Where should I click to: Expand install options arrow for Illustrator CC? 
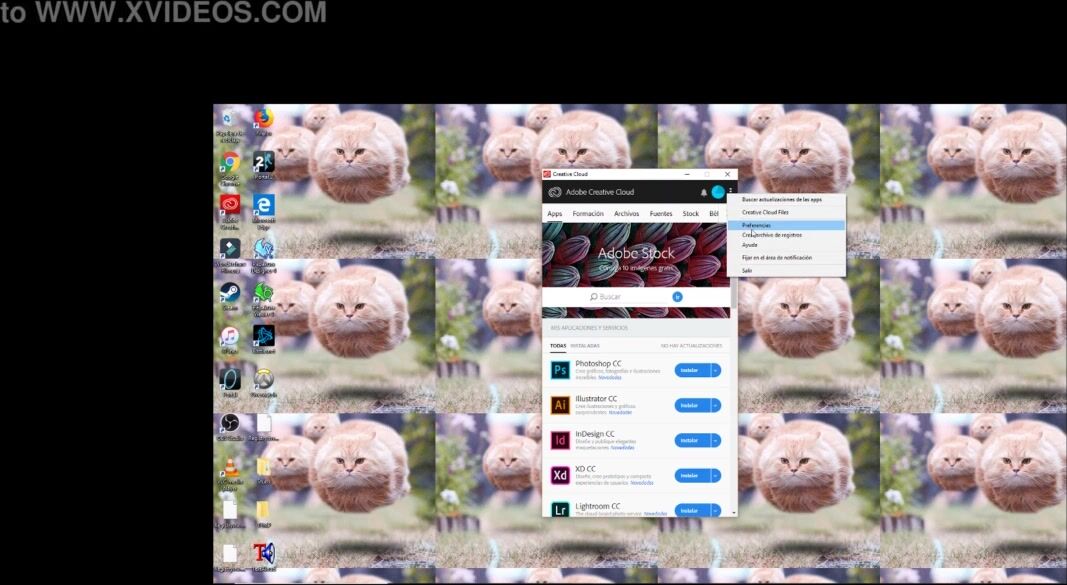(x=716, y=405)
